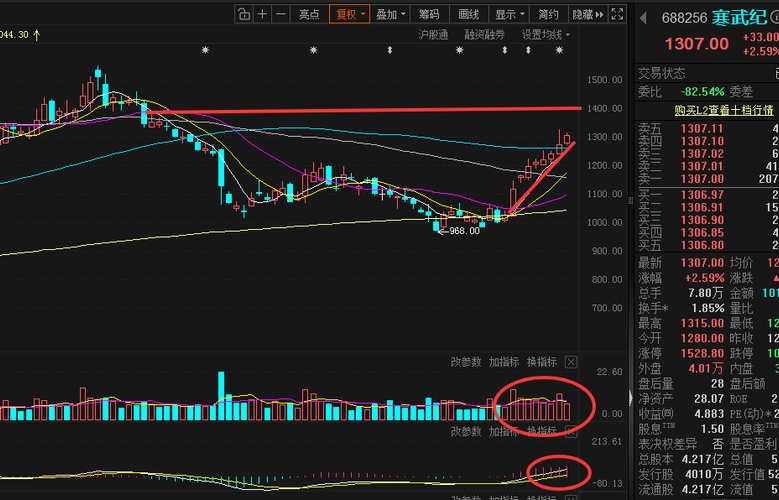This screenshot has width=779, height=500.
Task: Toggle the unlock padlock icon in chart toolbar
Action: pyautogui.click(x=244, y=14)
